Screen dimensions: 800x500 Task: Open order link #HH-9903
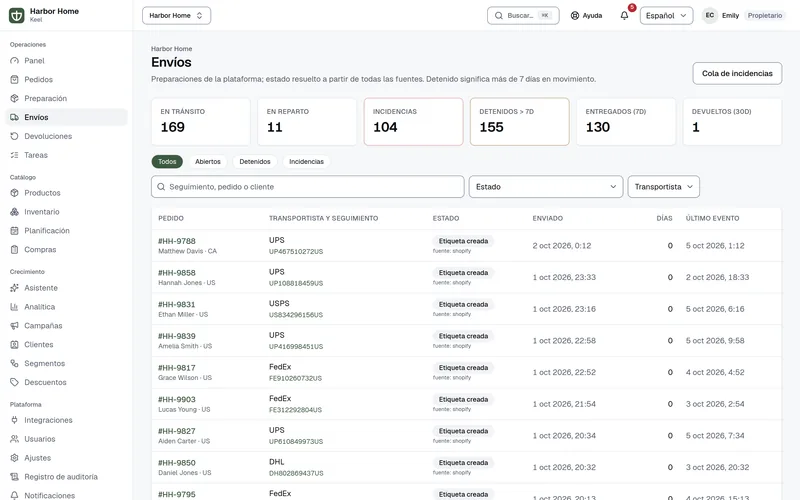pos(177,399)
